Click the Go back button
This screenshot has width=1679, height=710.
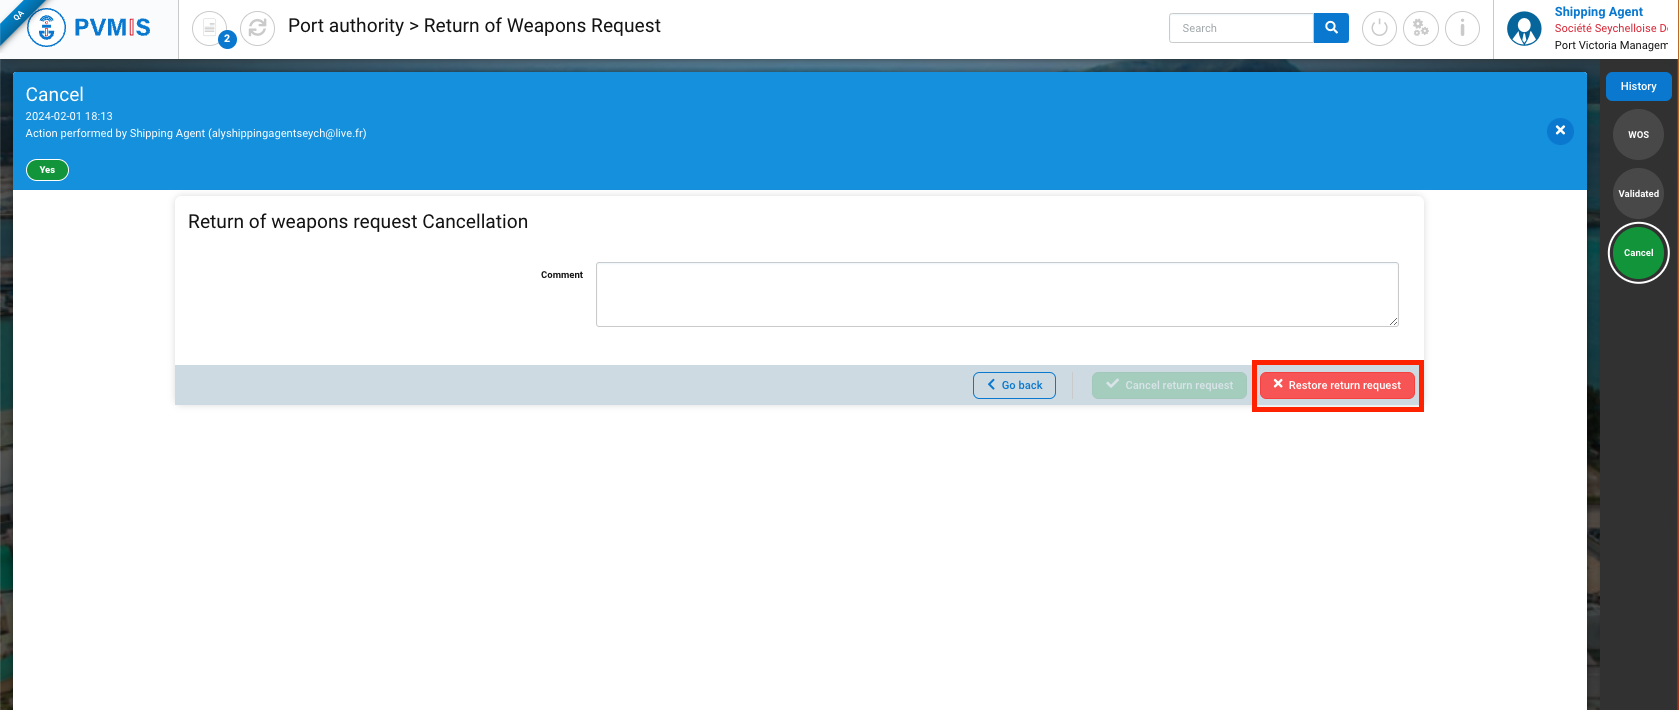[x=1014, y=385]
